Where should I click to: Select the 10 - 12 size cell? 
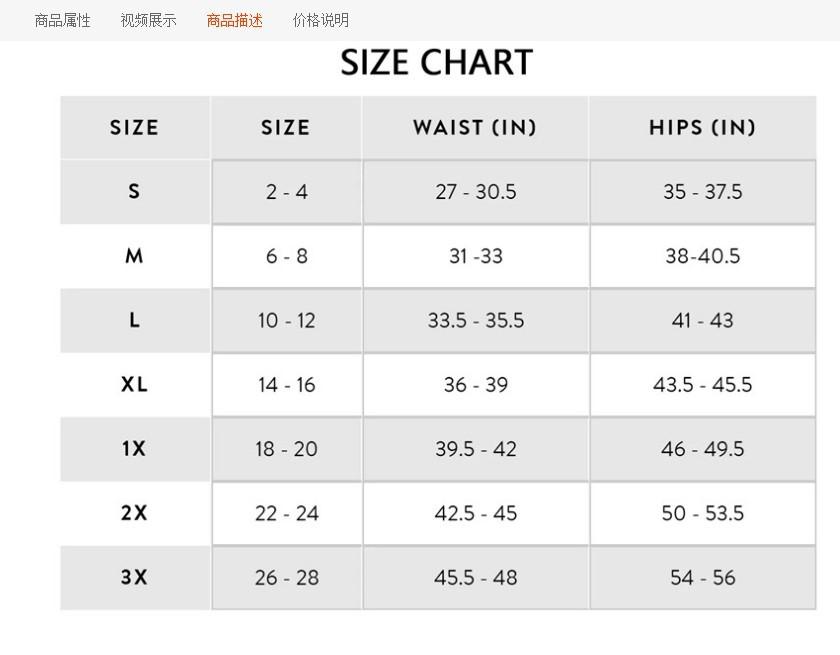coord(286,321)
